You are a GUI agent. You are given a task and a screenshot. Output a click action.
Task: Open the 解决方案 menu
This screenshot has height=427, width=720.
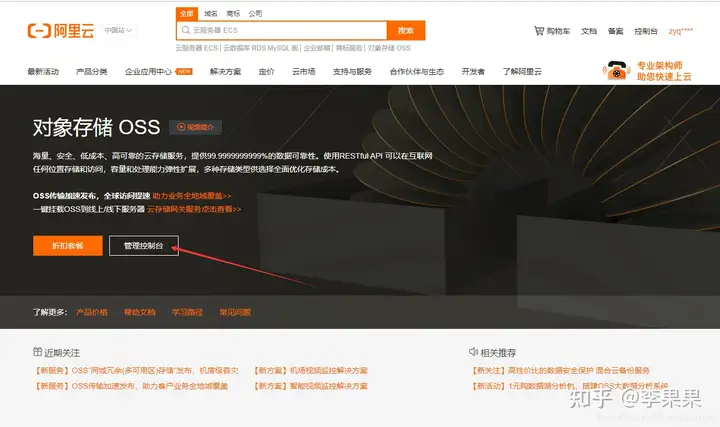click(x=225, y=72)
